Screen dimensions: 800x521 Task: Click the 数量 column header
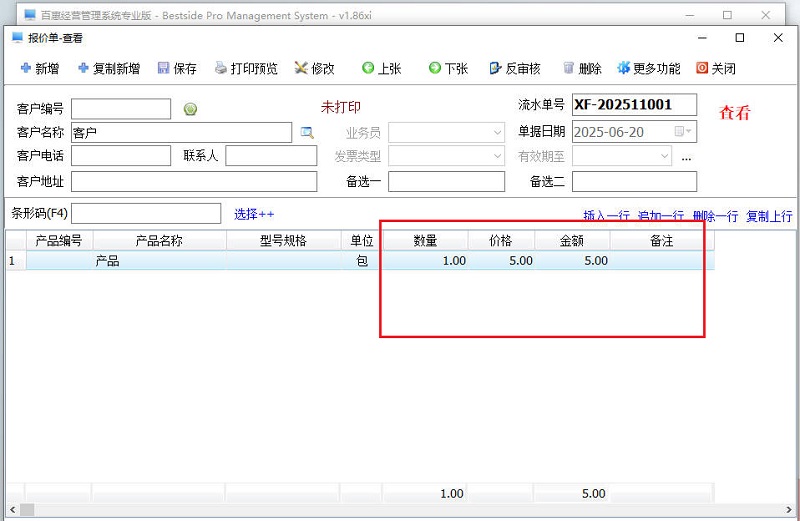425,240
